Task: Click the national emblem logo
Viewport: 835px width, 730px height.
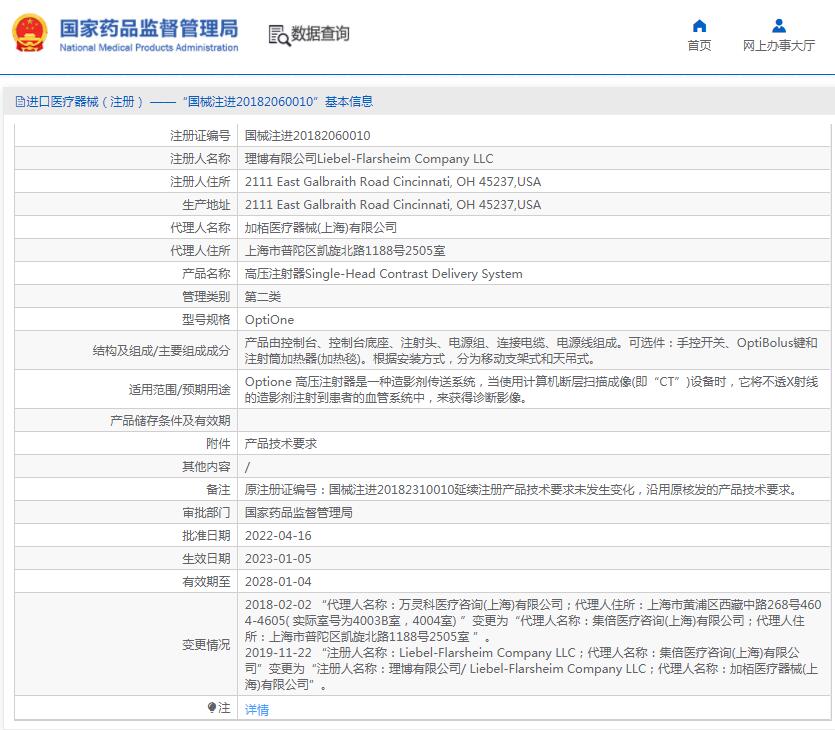Action: point(29,33)
